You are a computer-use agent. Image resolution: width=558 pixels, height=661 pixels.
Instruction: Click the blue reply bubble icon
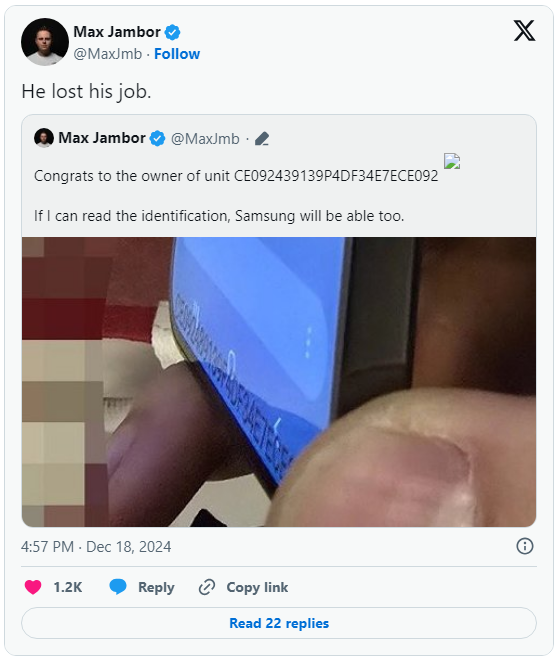click(118, 586)
